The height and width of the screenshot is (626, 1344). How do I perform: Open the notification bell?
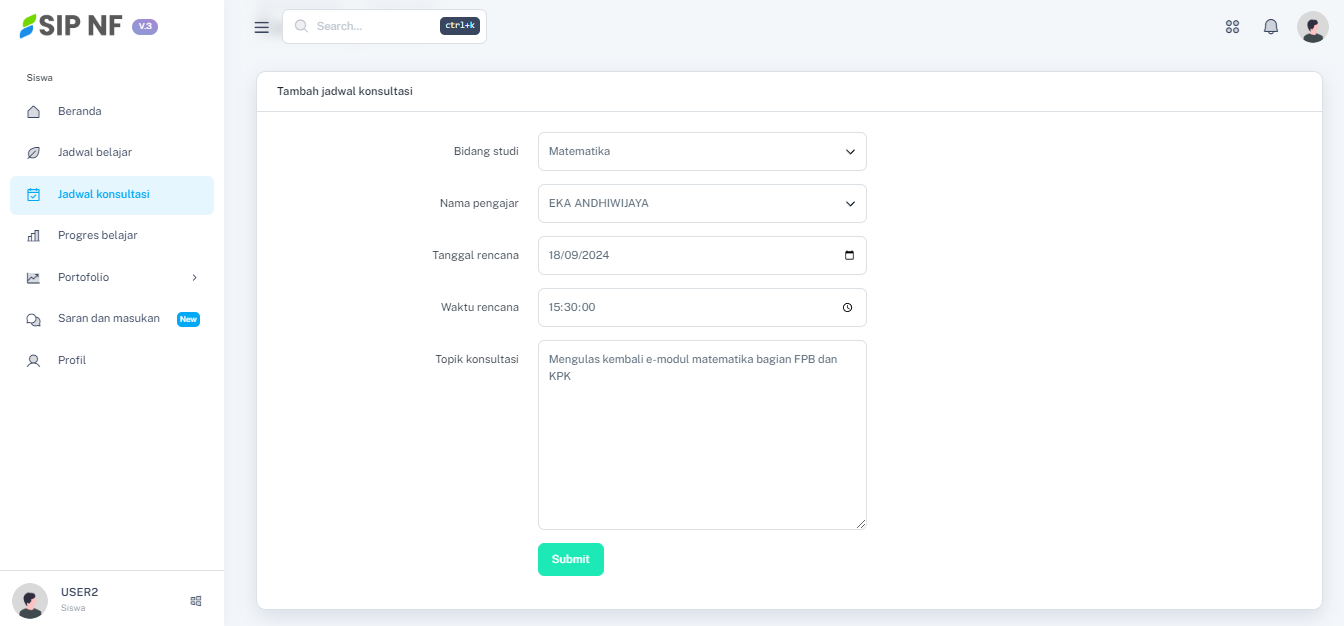pos(1271,27)
